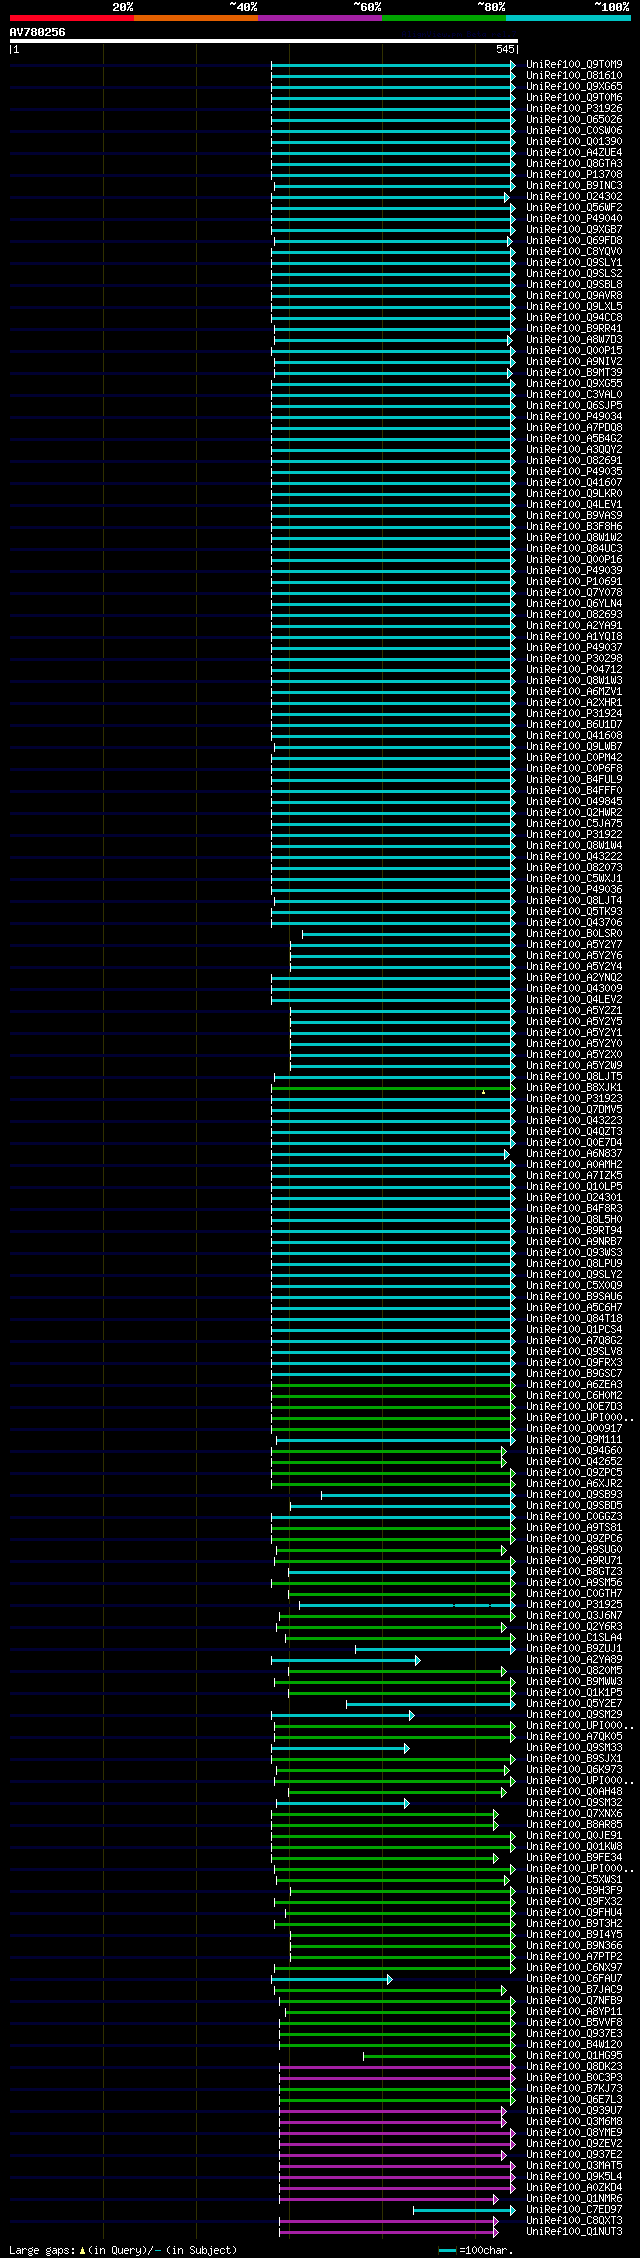
Task: Select hit label UniRef100_Q9XG65
Action: pyautogui.click(x=574, y=87)
